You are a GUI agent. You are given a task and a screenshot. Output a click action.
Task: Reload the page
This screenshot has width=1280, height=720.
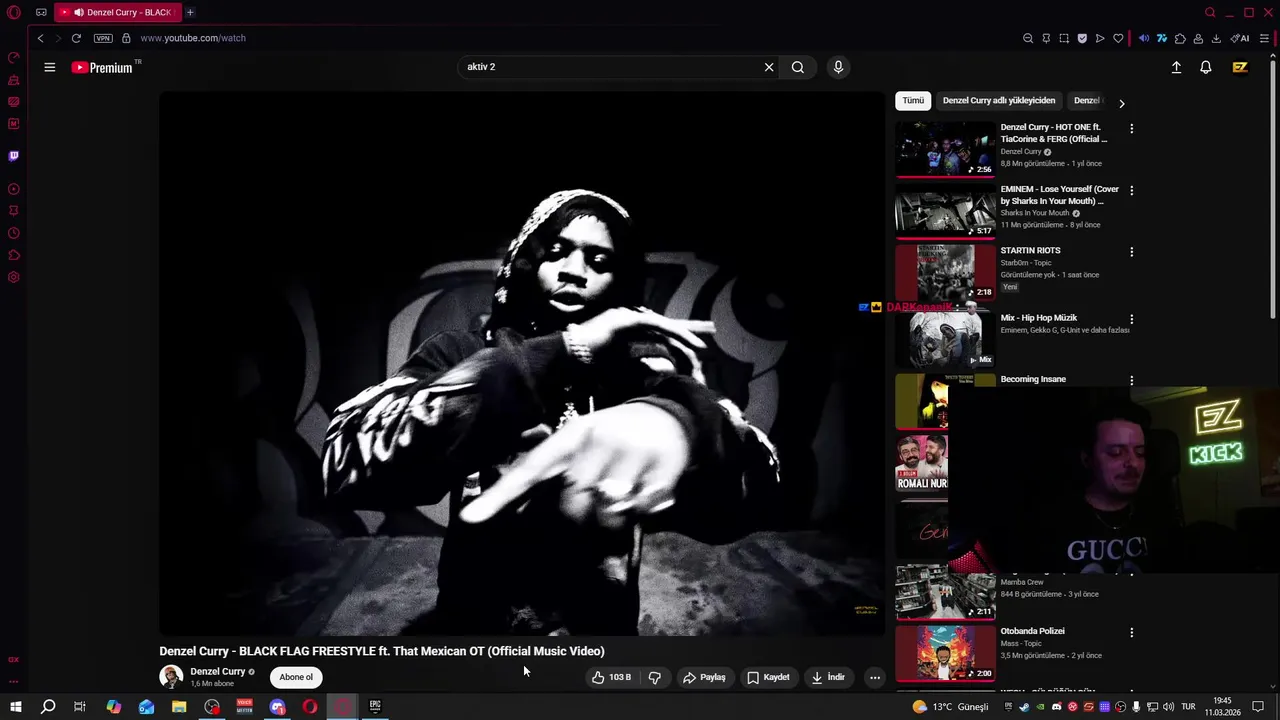click(75, 38)
